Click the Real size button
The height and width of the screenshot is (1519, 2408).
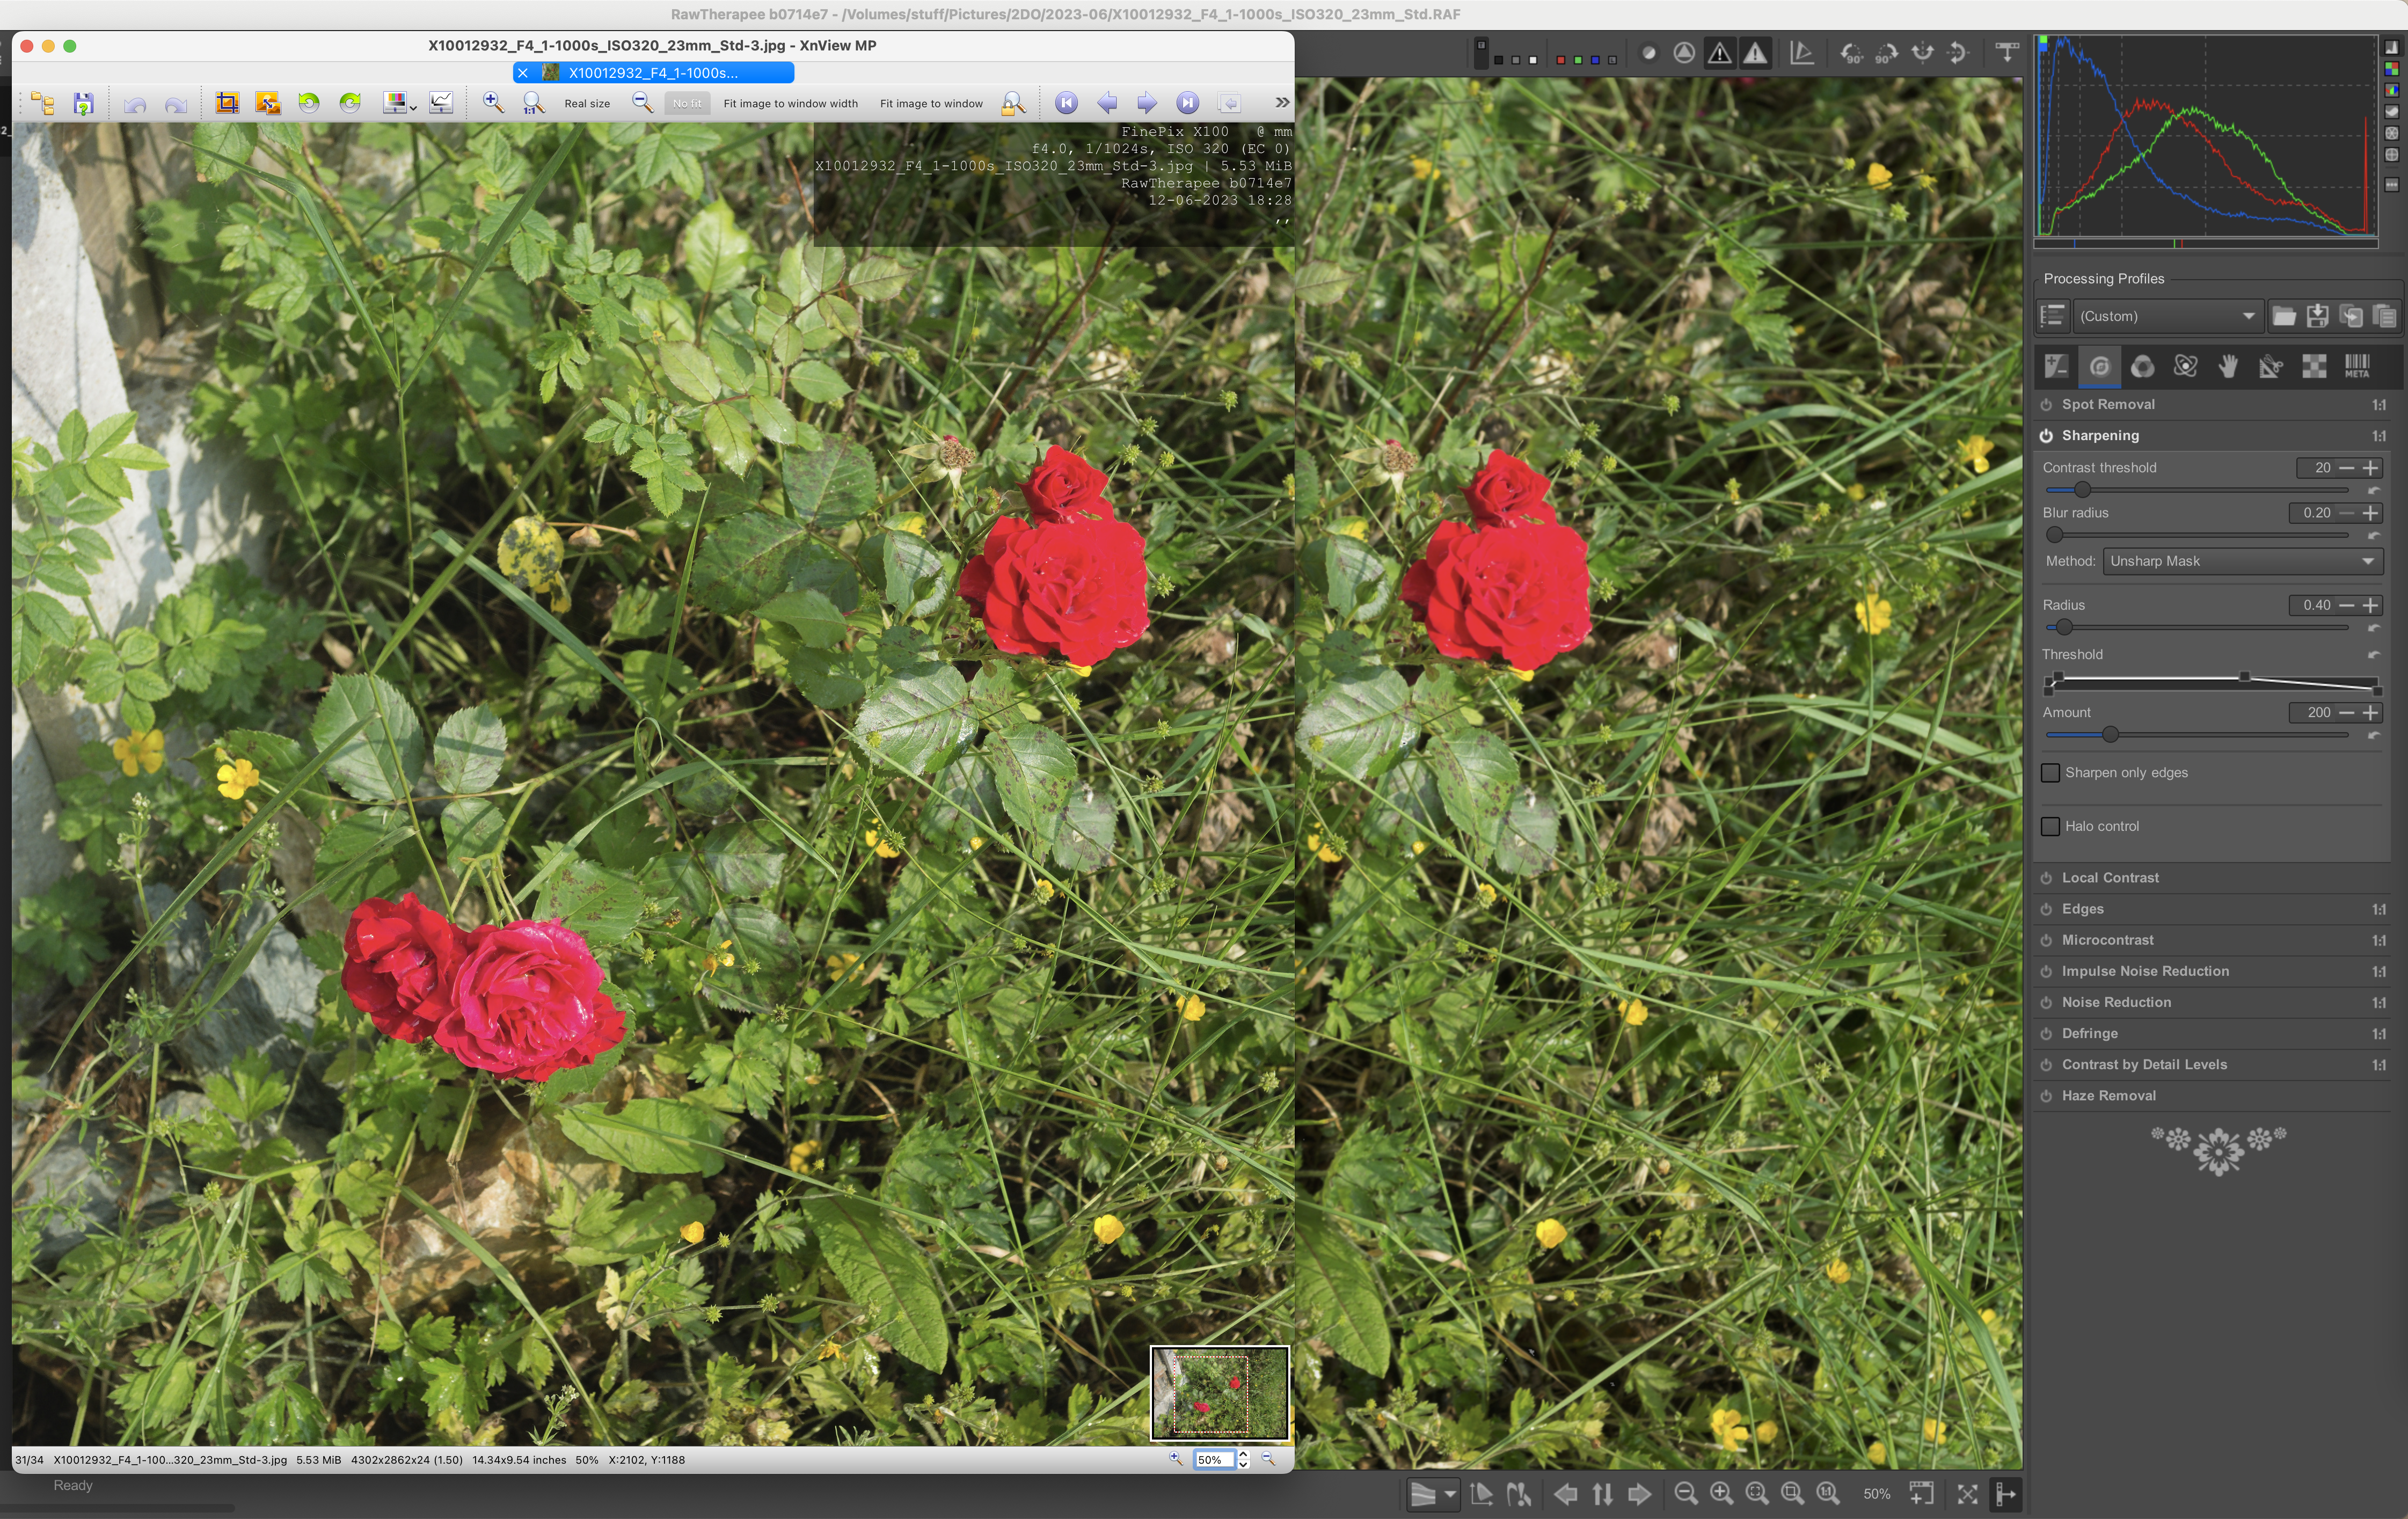click(x=587, y=104)
